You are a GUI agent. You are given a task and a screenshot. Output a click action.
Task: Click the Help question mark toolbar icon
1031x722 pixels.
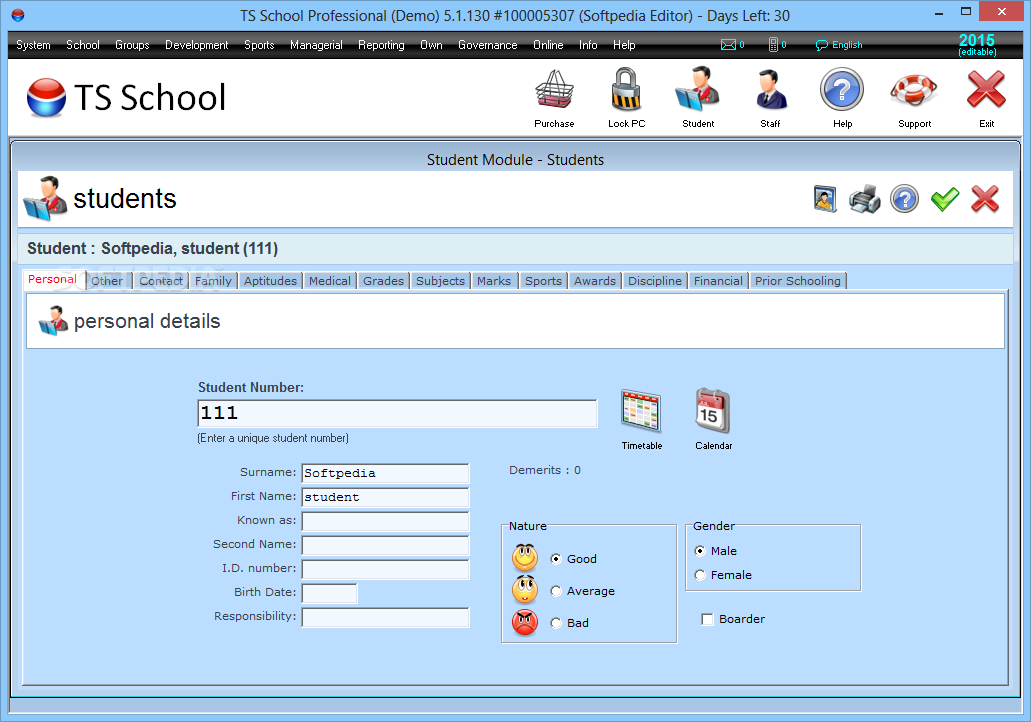click(842, 90)
